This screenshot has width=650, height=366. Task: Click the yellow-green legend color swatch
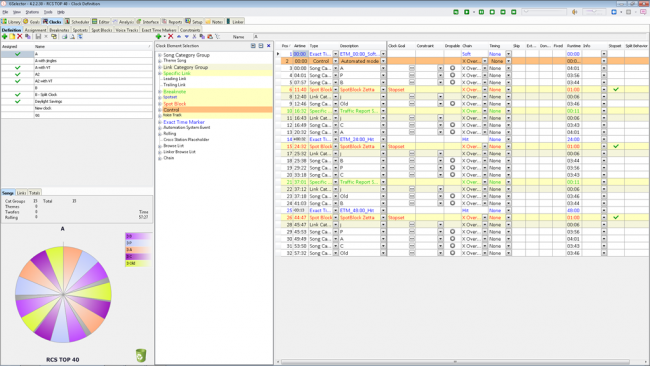tap(138, 263)
